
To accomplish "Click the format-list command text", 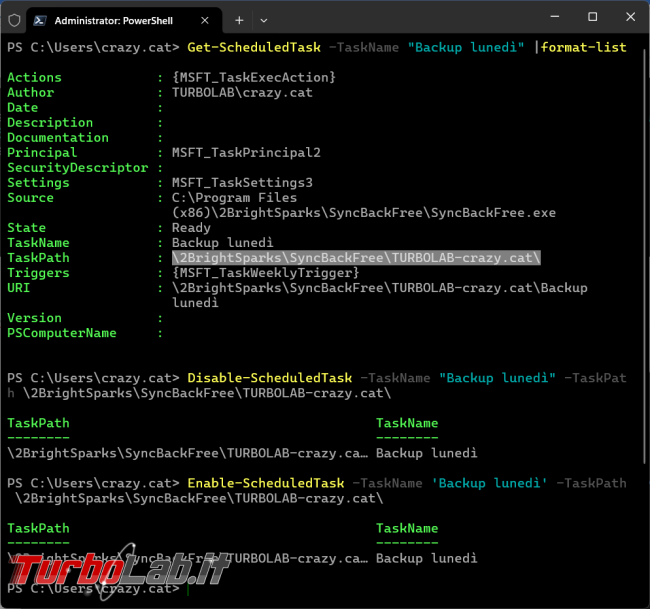I will (x=583, y=47).
